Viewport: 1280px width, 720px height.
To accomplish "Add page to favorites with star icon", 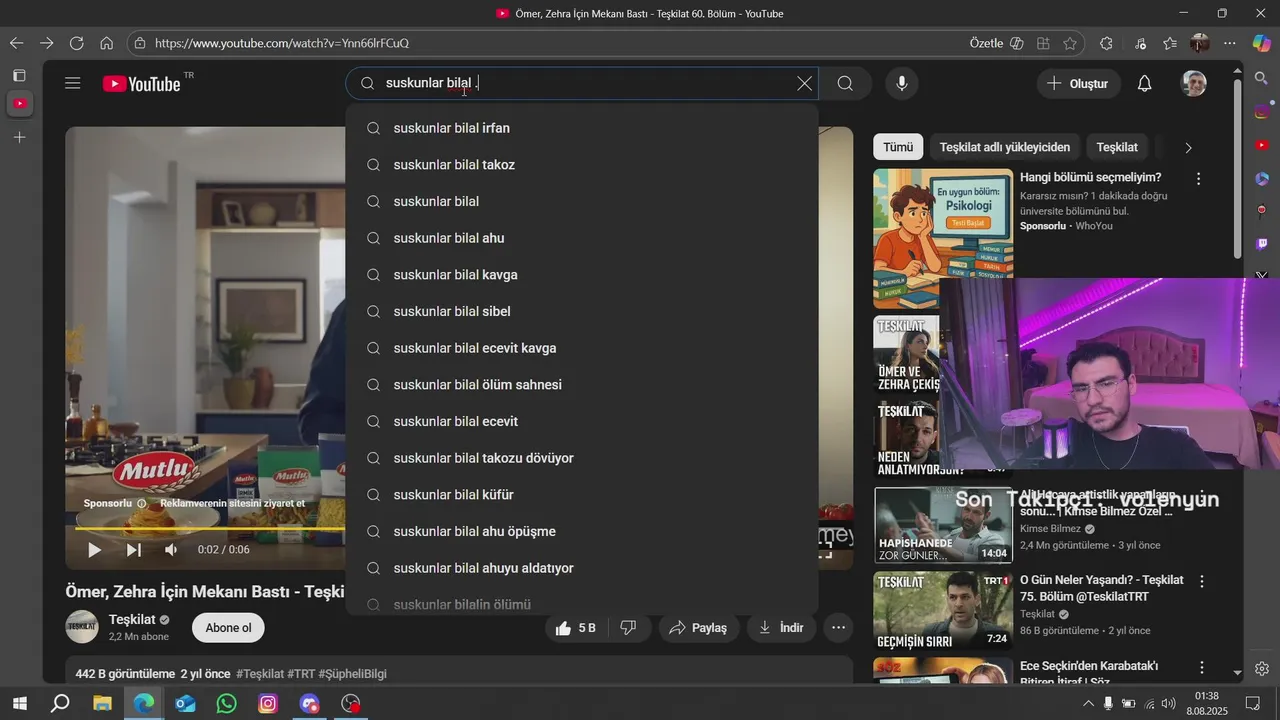I will (1070, 43).
